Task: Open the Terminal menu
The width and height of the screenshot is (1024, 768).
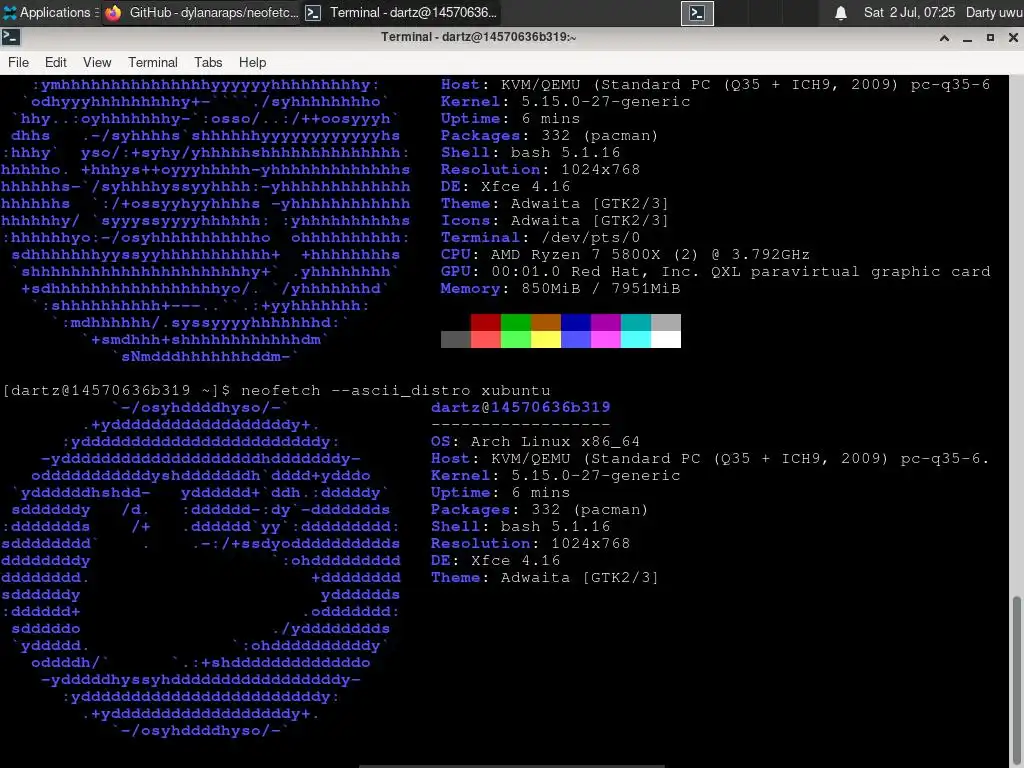Action: 153,62
